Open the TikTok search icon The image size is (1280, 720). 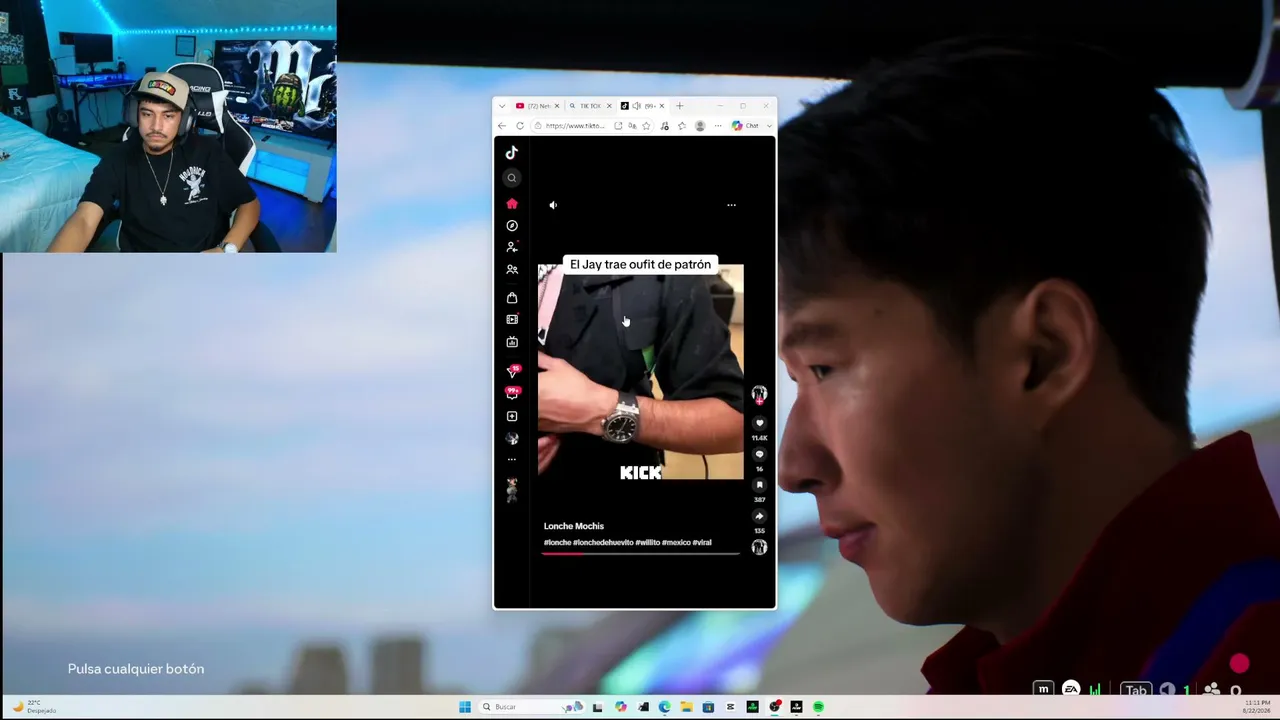point(512,178)
